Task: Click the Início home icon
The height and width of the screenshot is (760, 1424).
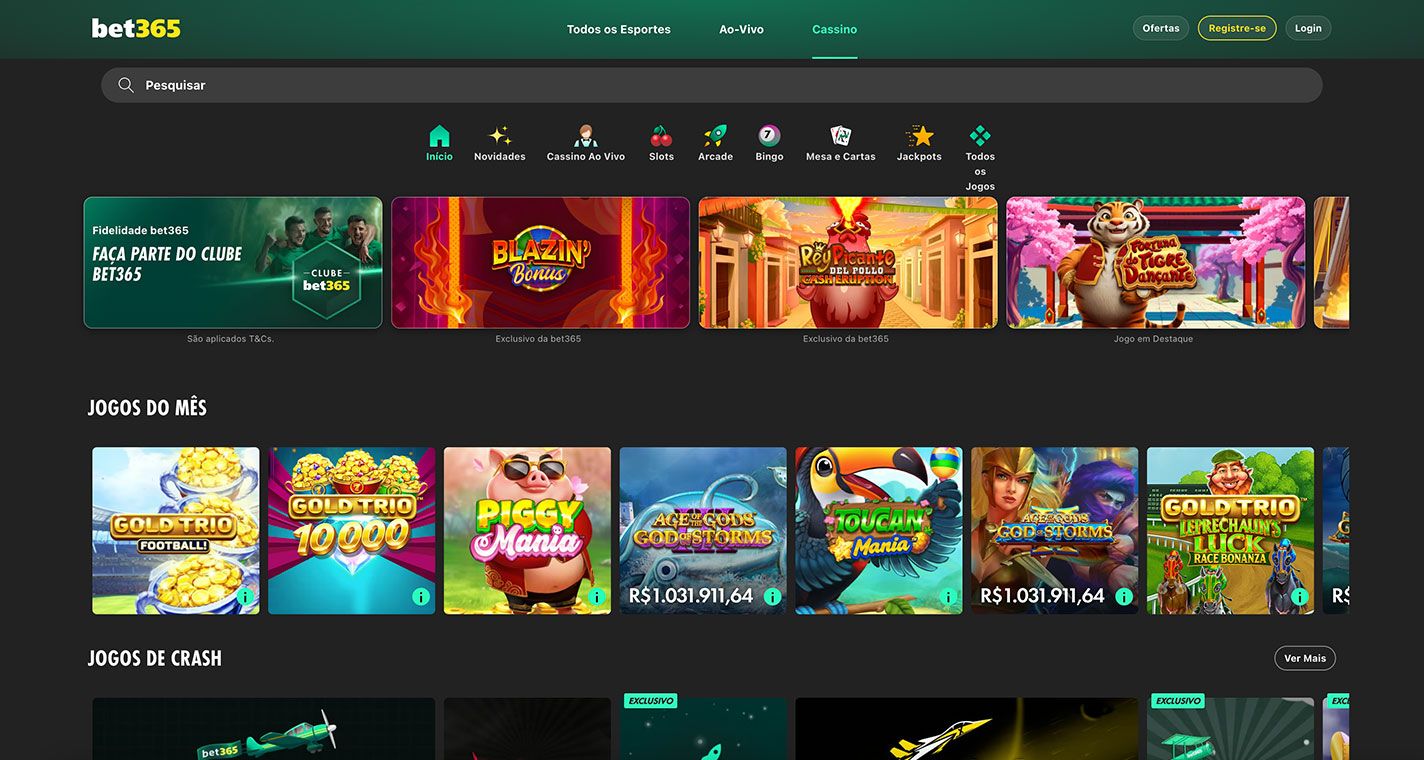Action: click(439, 137)
